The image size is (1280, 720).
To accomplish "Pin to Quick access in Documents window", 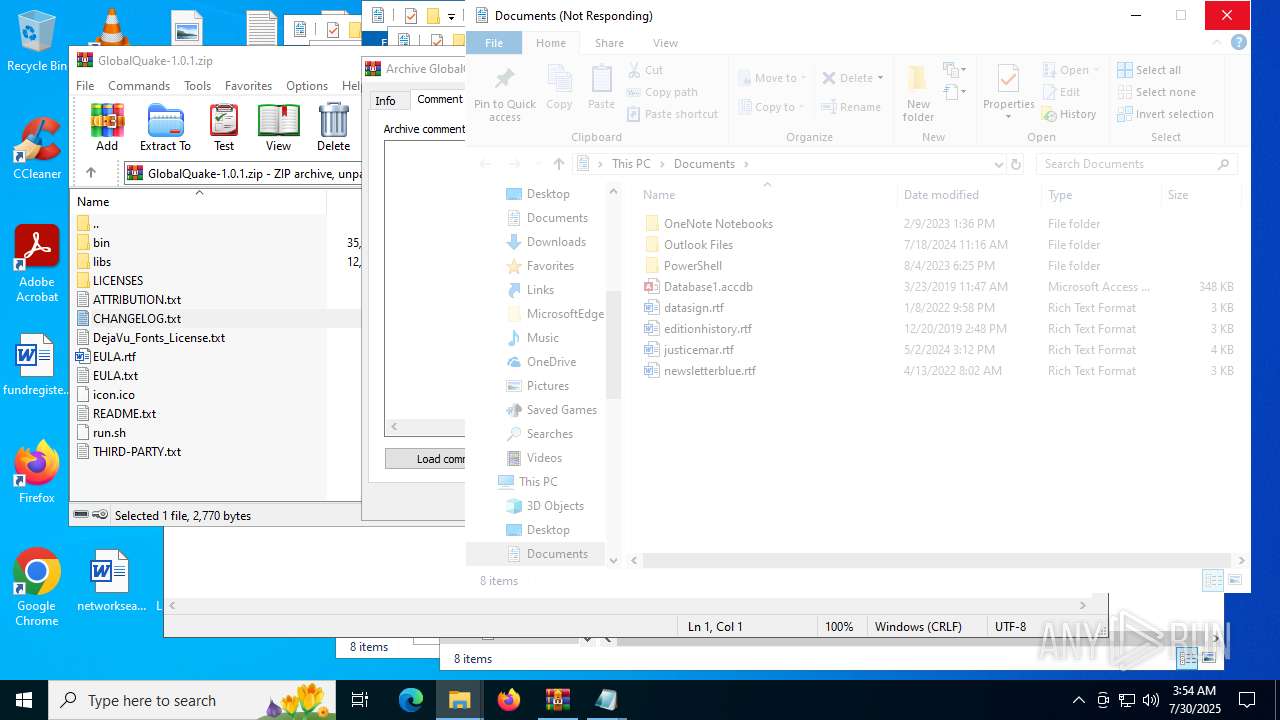I will pos(505,95).
